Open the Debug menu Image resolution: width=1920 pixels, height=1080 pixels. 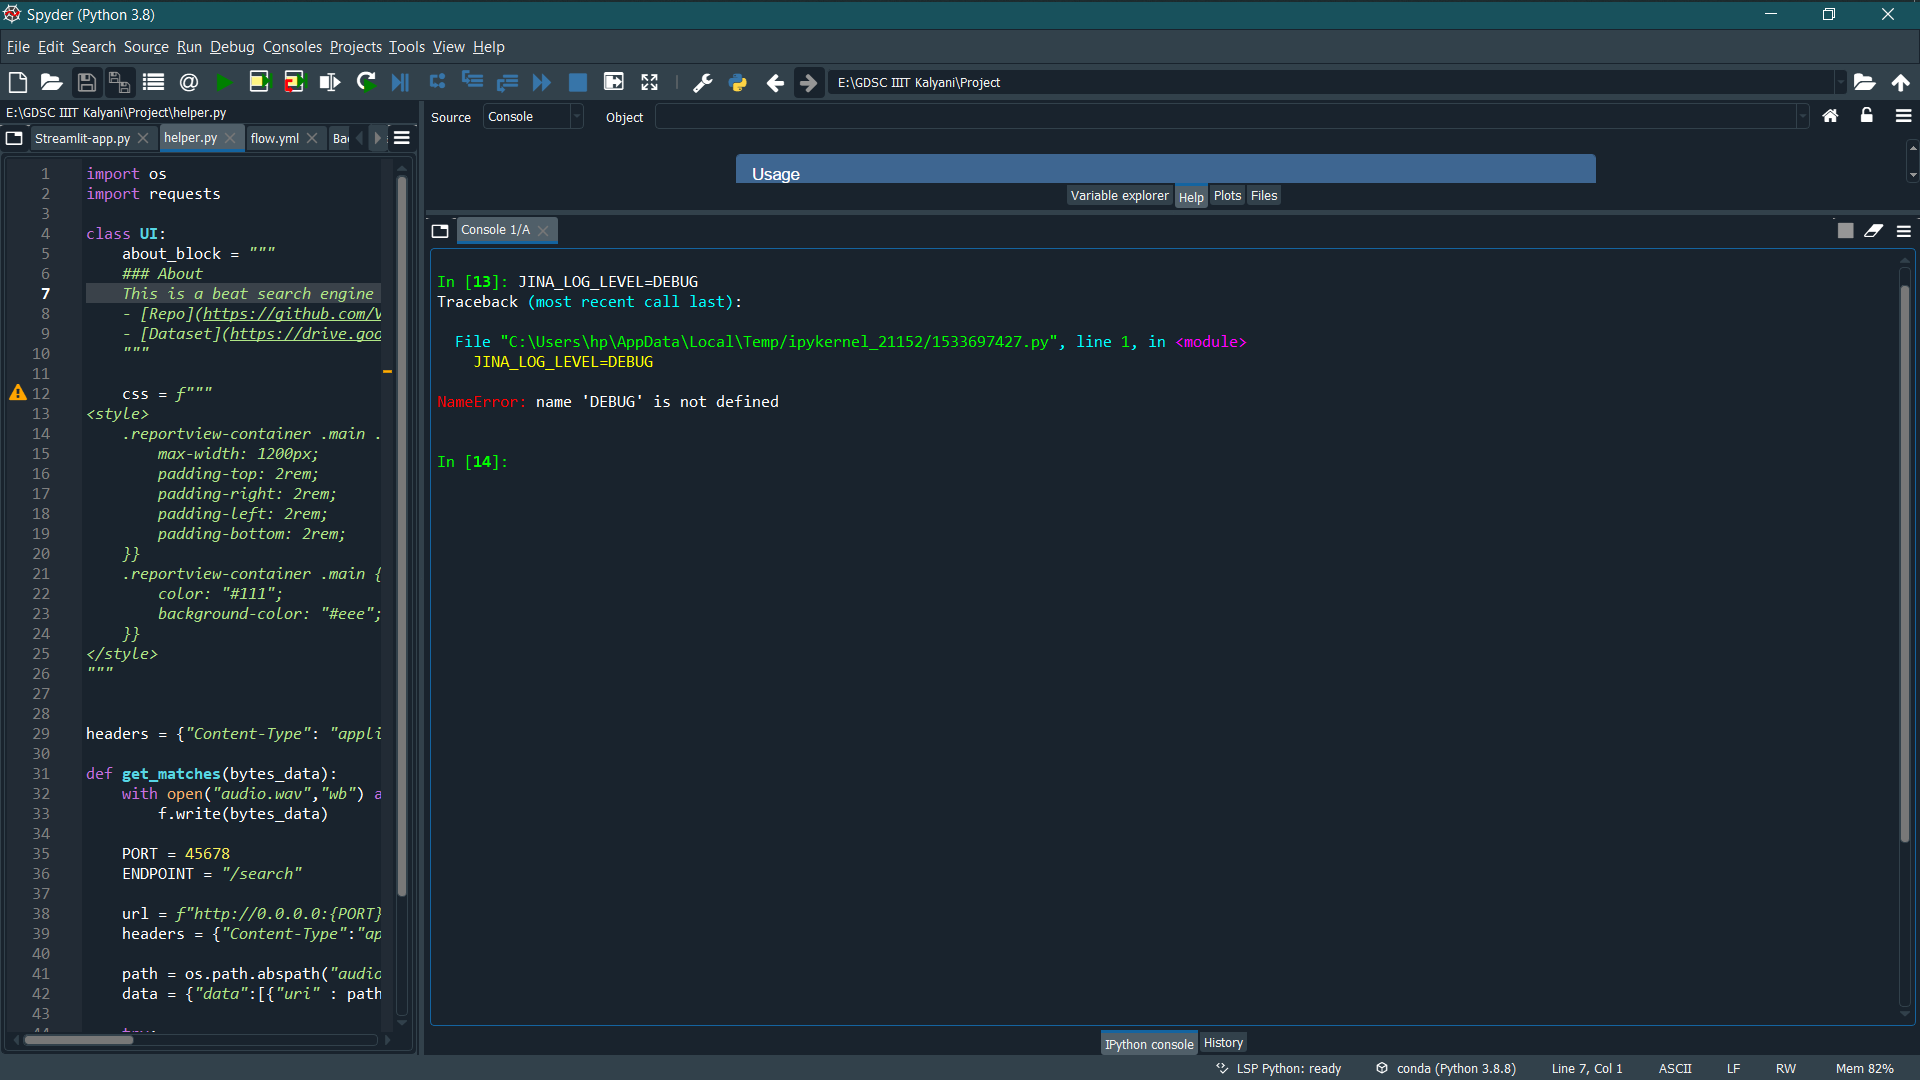click(231, 47)
